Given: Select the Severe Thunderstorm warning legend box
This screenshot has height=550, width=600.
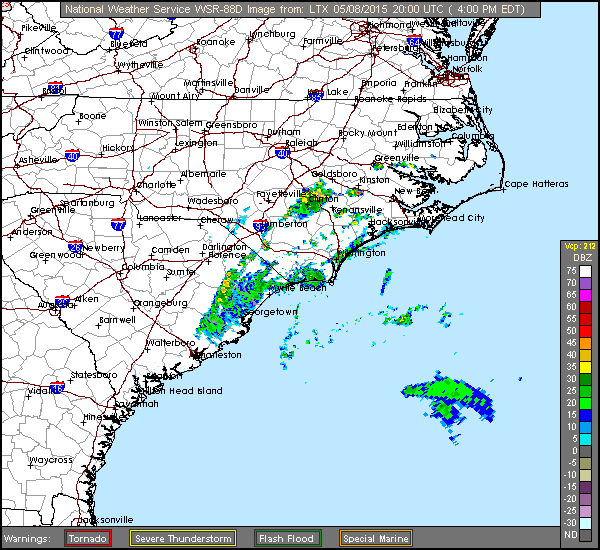Looking at the screenshot, I should click(x=183, y=538).
